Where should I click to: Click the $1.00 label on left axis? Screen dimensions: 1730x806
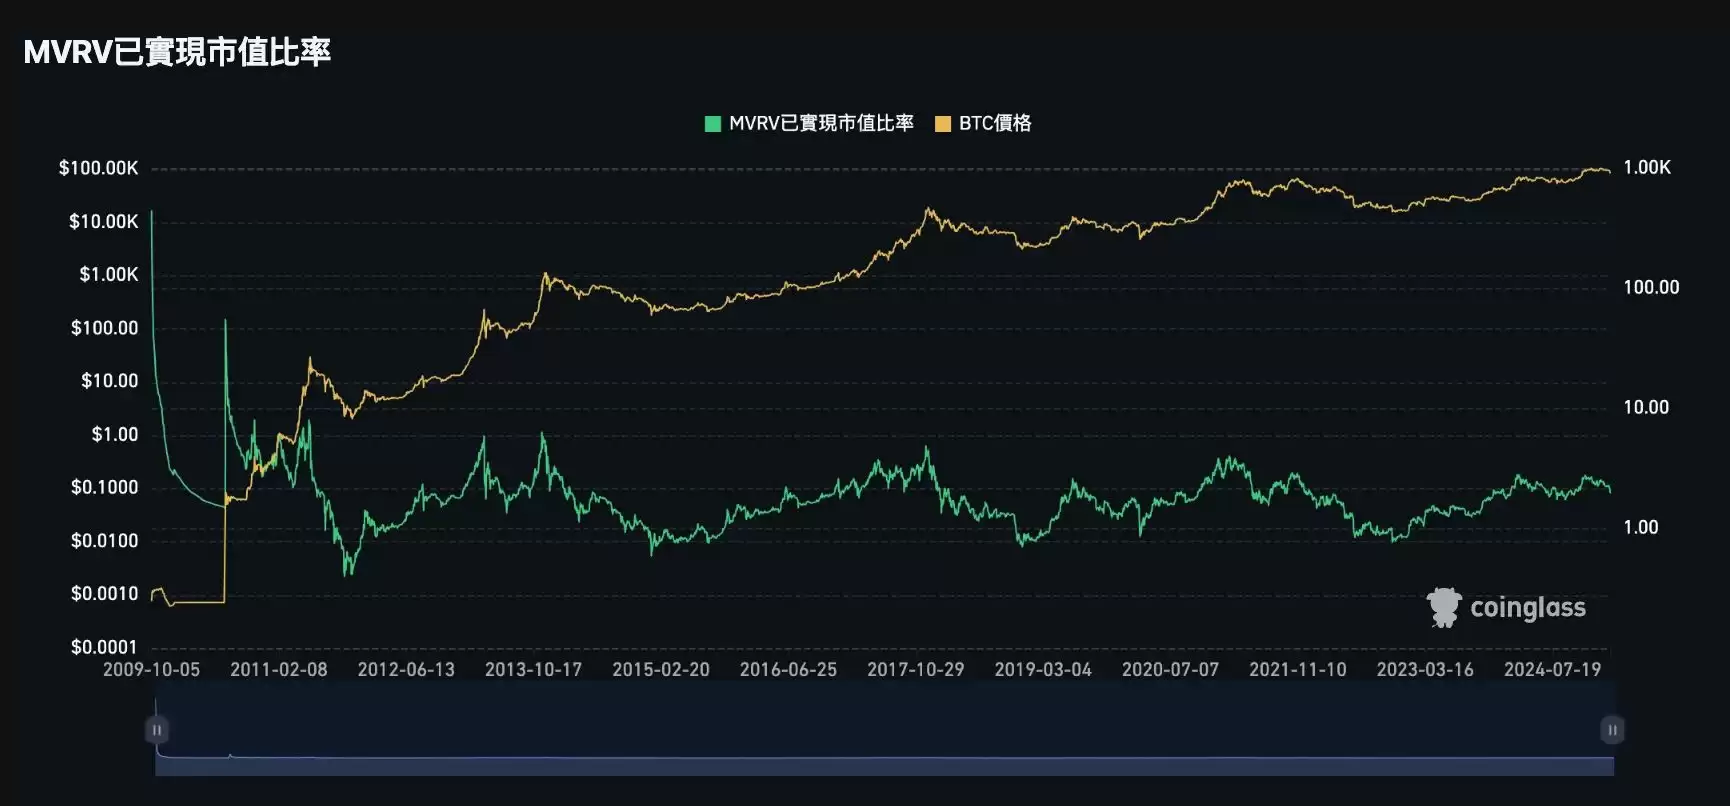114,434
